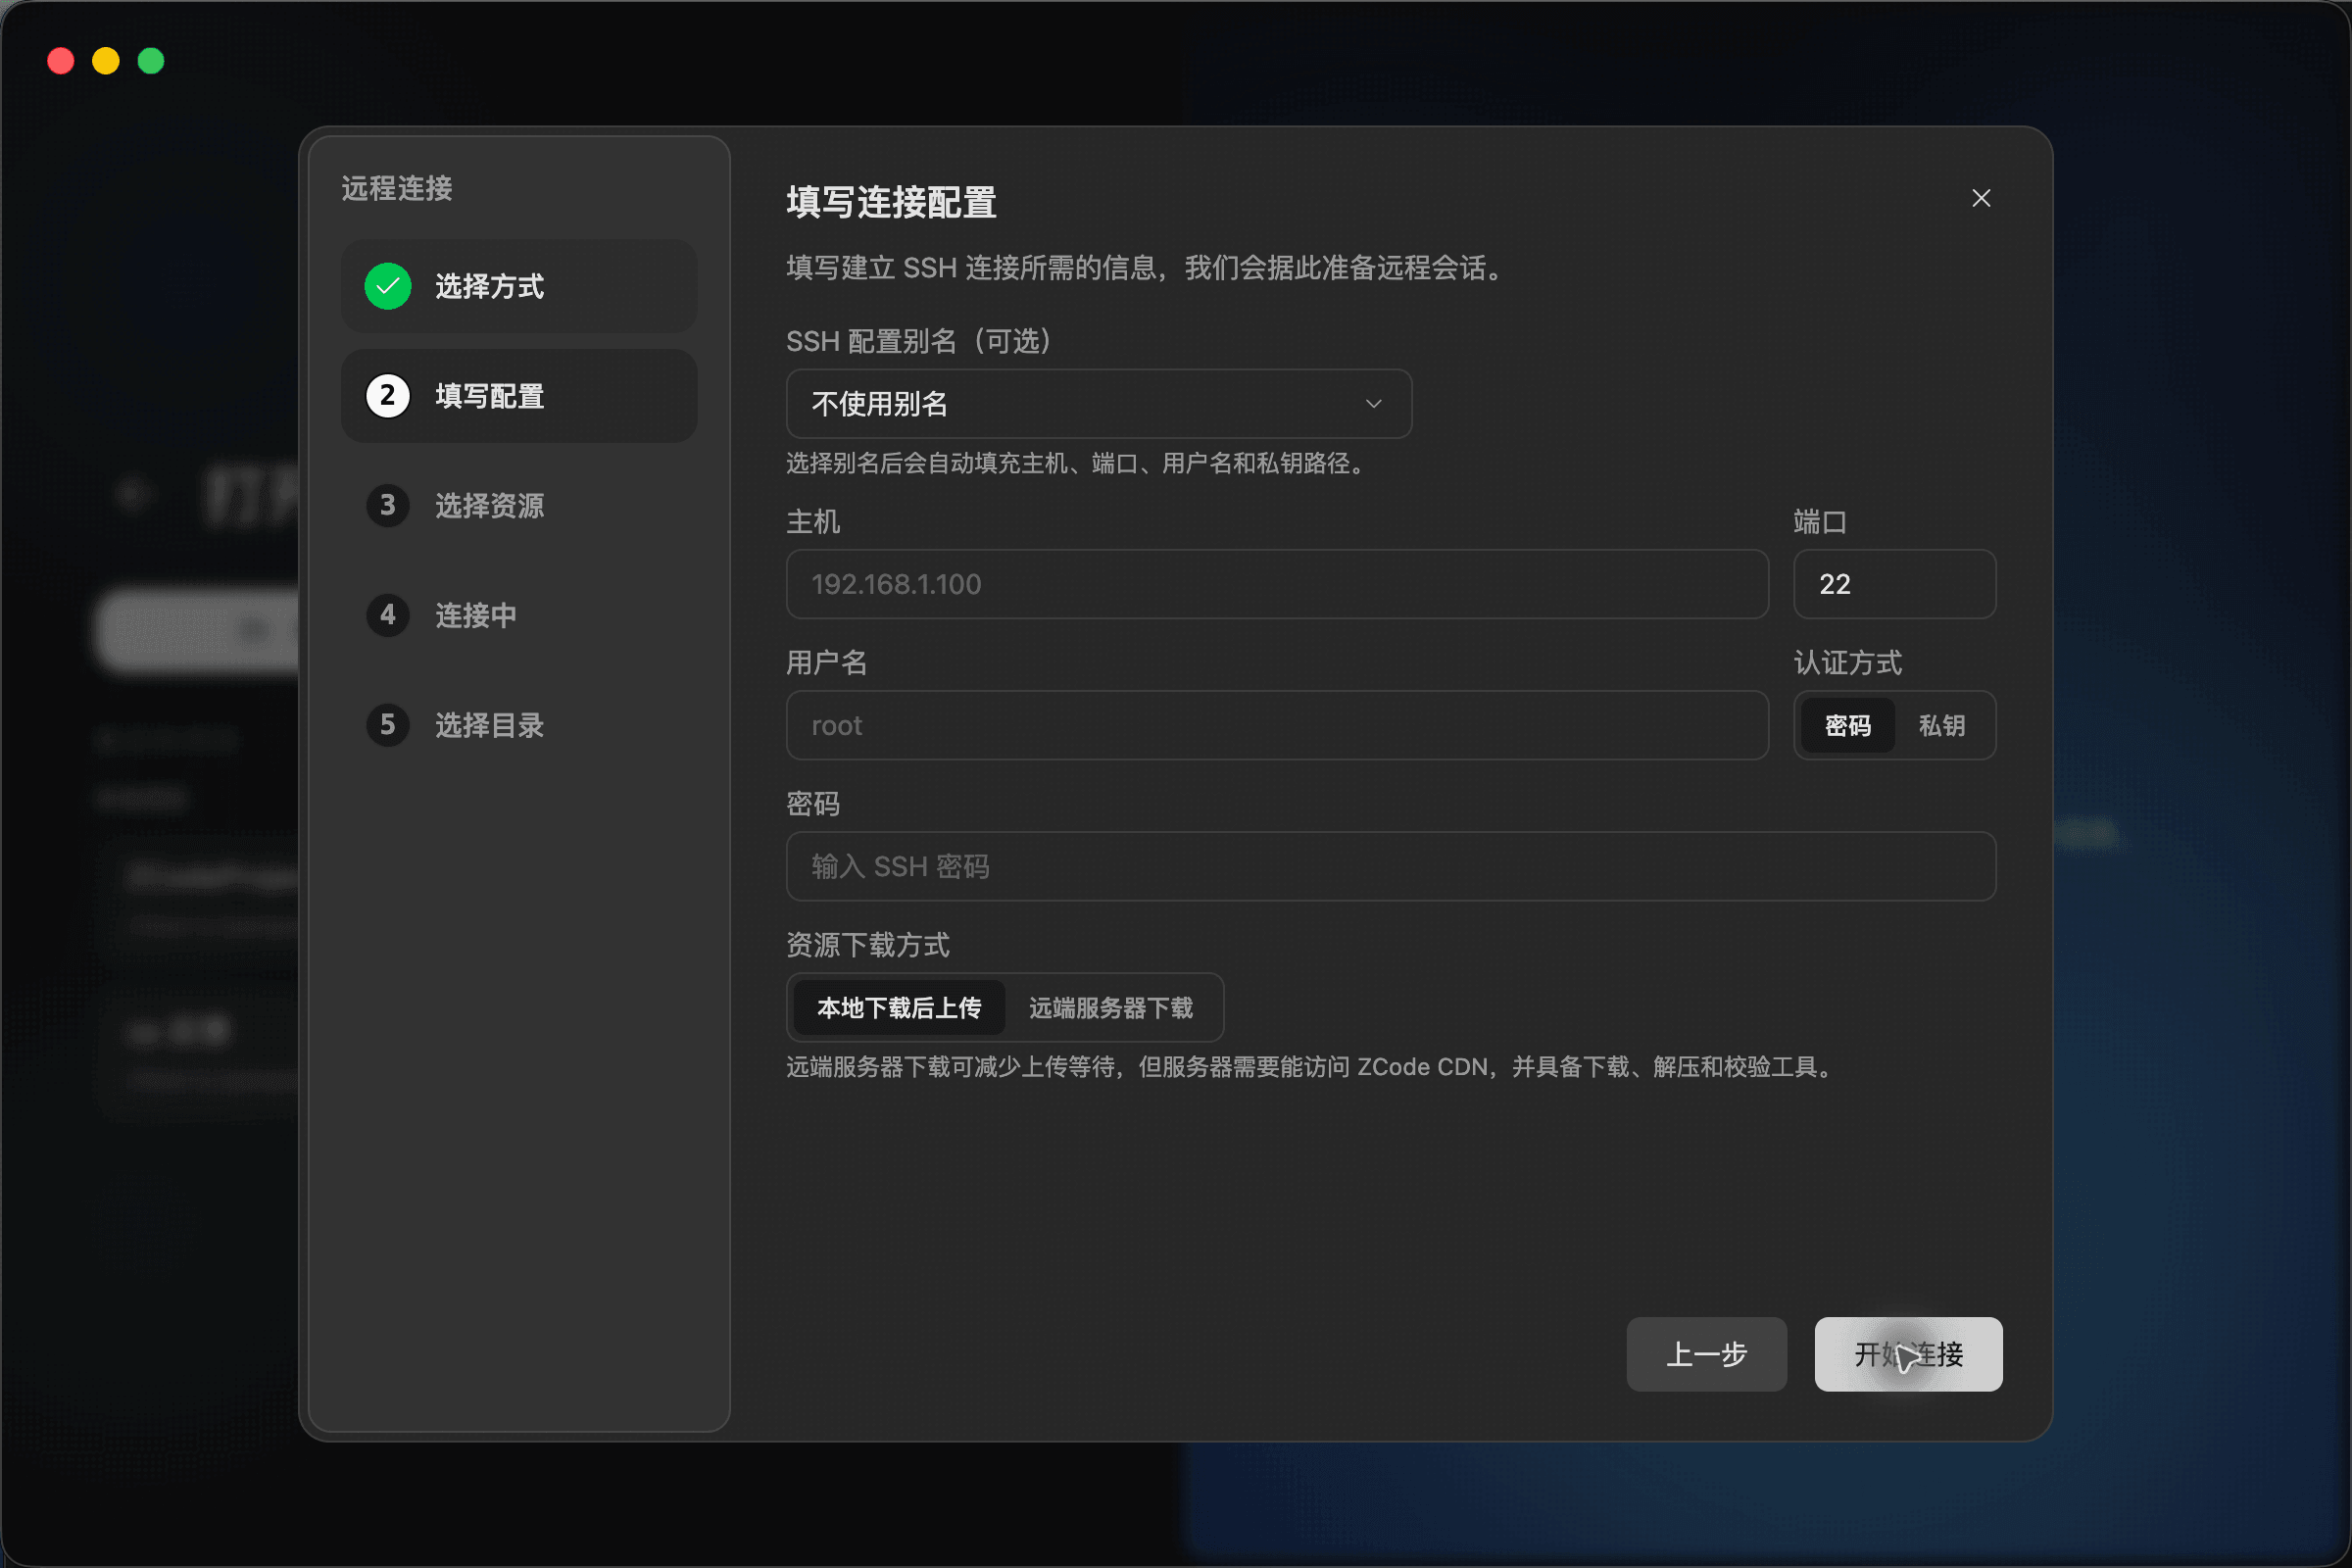This screenshot has width=2352, height=1568.
Task: Click the alias hint text 选择别名后会自动填充
Action: (x=1079, y=463)
